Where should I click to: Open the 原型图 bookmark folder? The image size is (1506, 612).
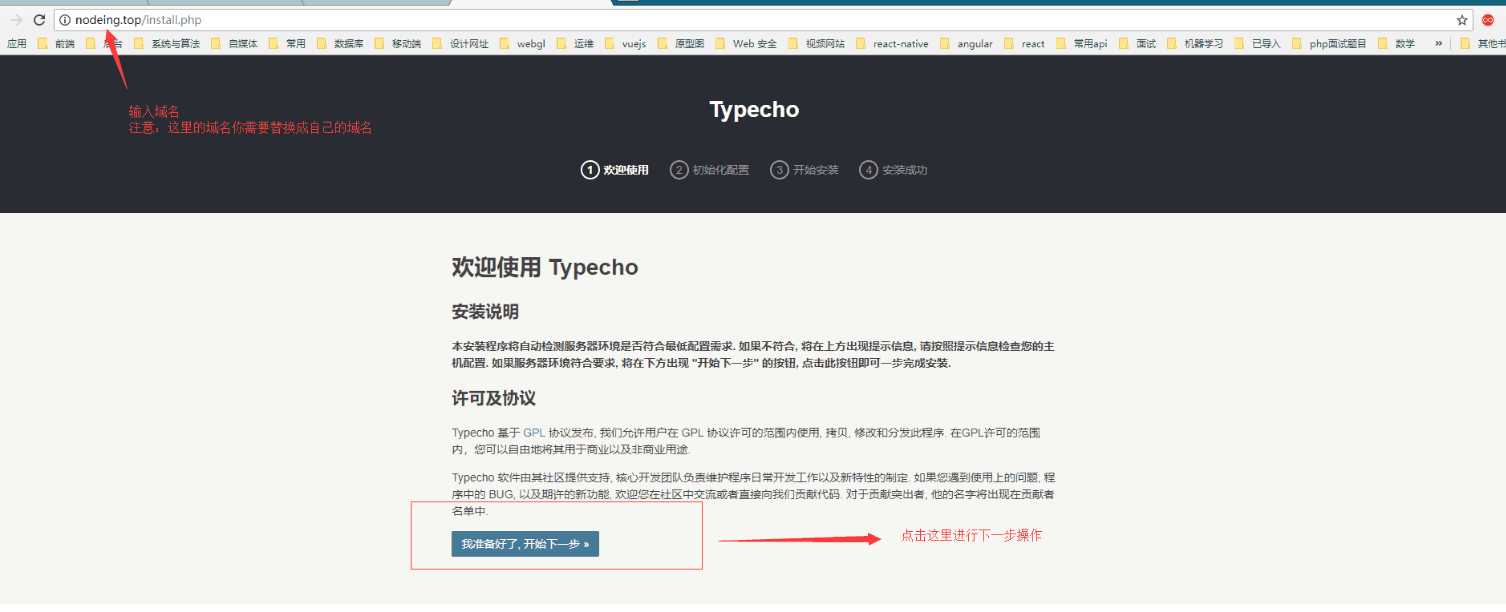[681, 44]
